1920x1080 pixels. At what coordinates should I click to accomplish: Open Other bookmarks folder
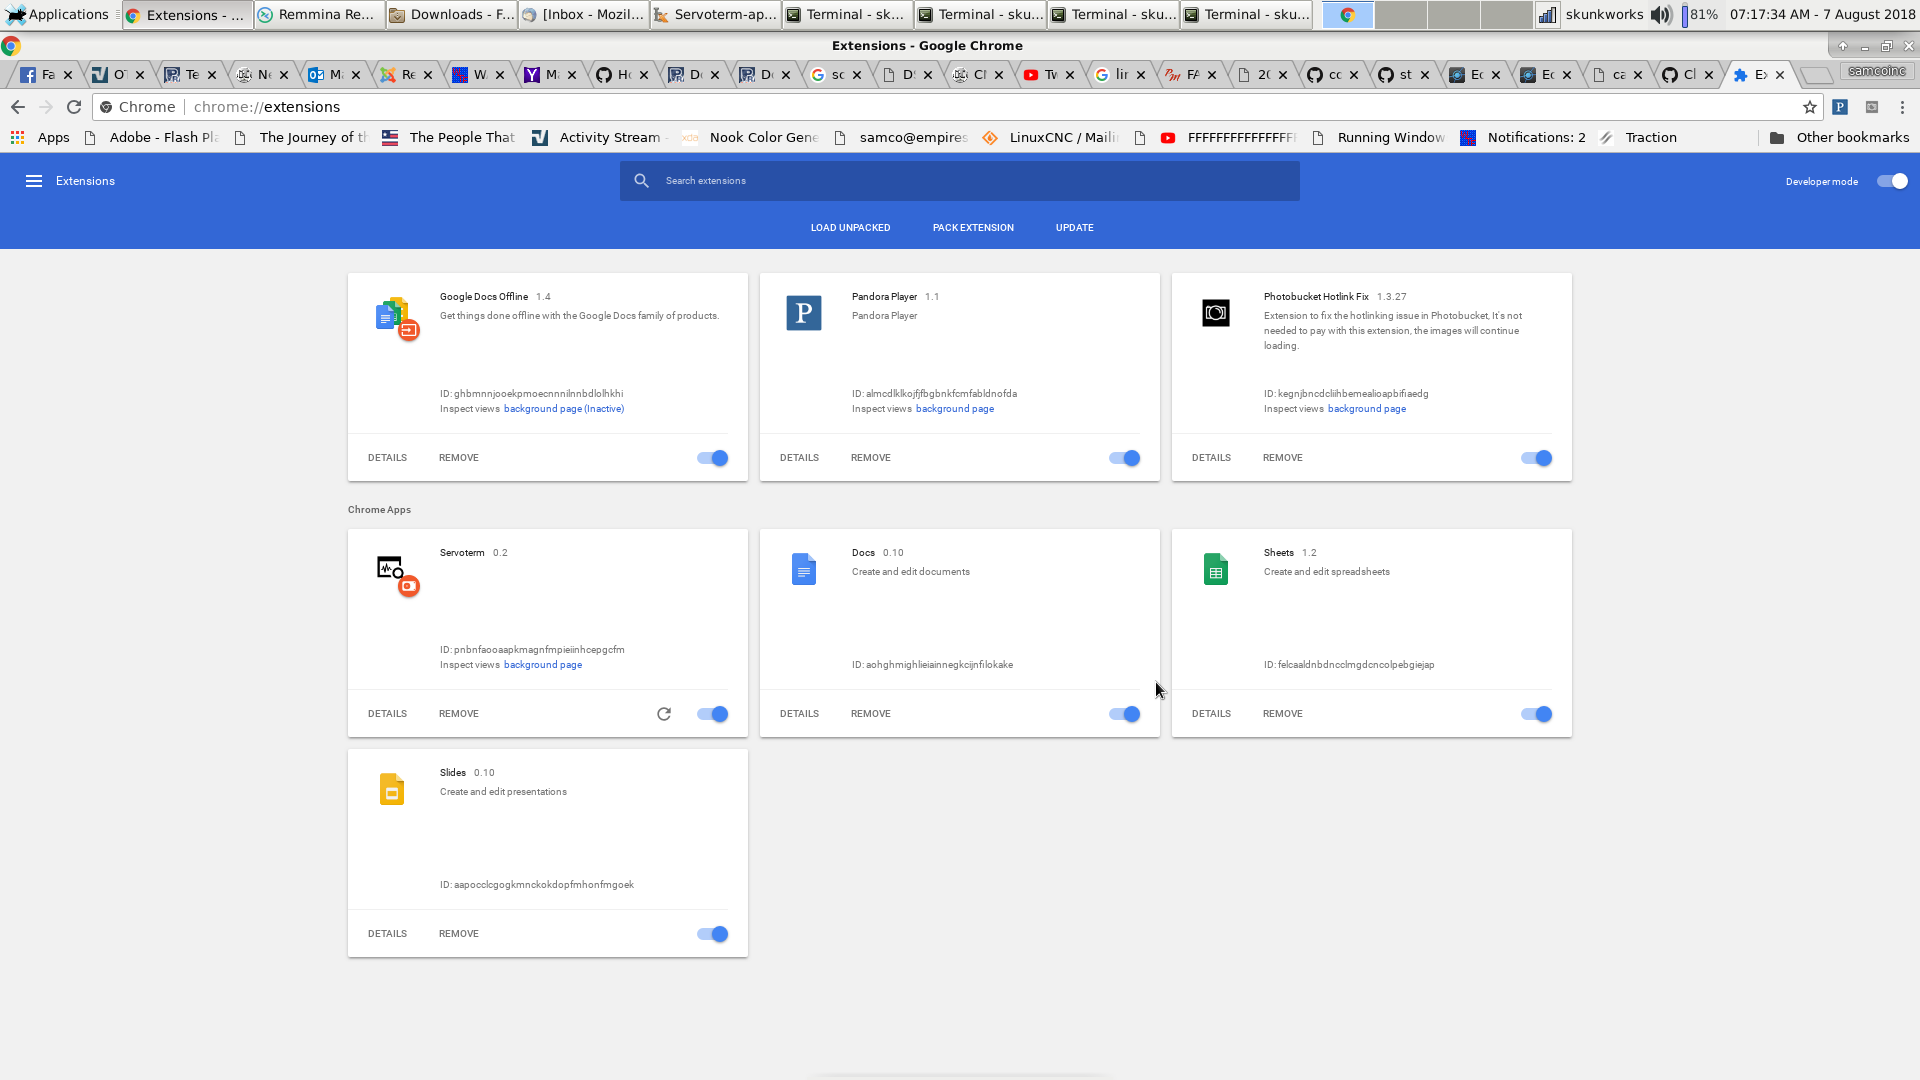point(1839,138)
